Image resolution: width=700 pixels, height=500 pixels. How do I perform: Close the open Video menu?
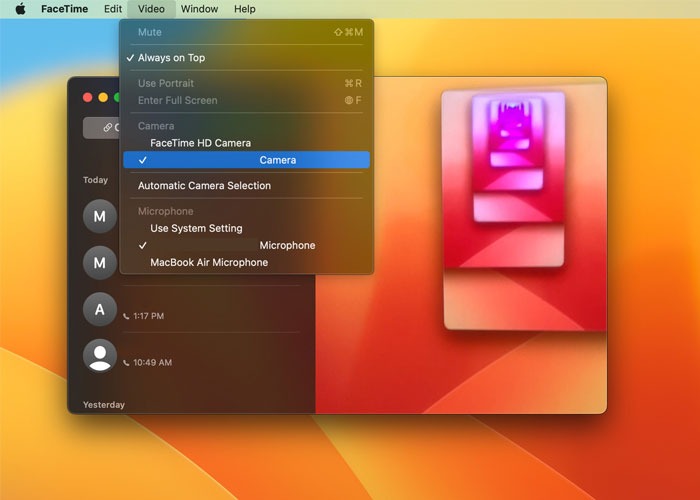(x=151, y=8)
